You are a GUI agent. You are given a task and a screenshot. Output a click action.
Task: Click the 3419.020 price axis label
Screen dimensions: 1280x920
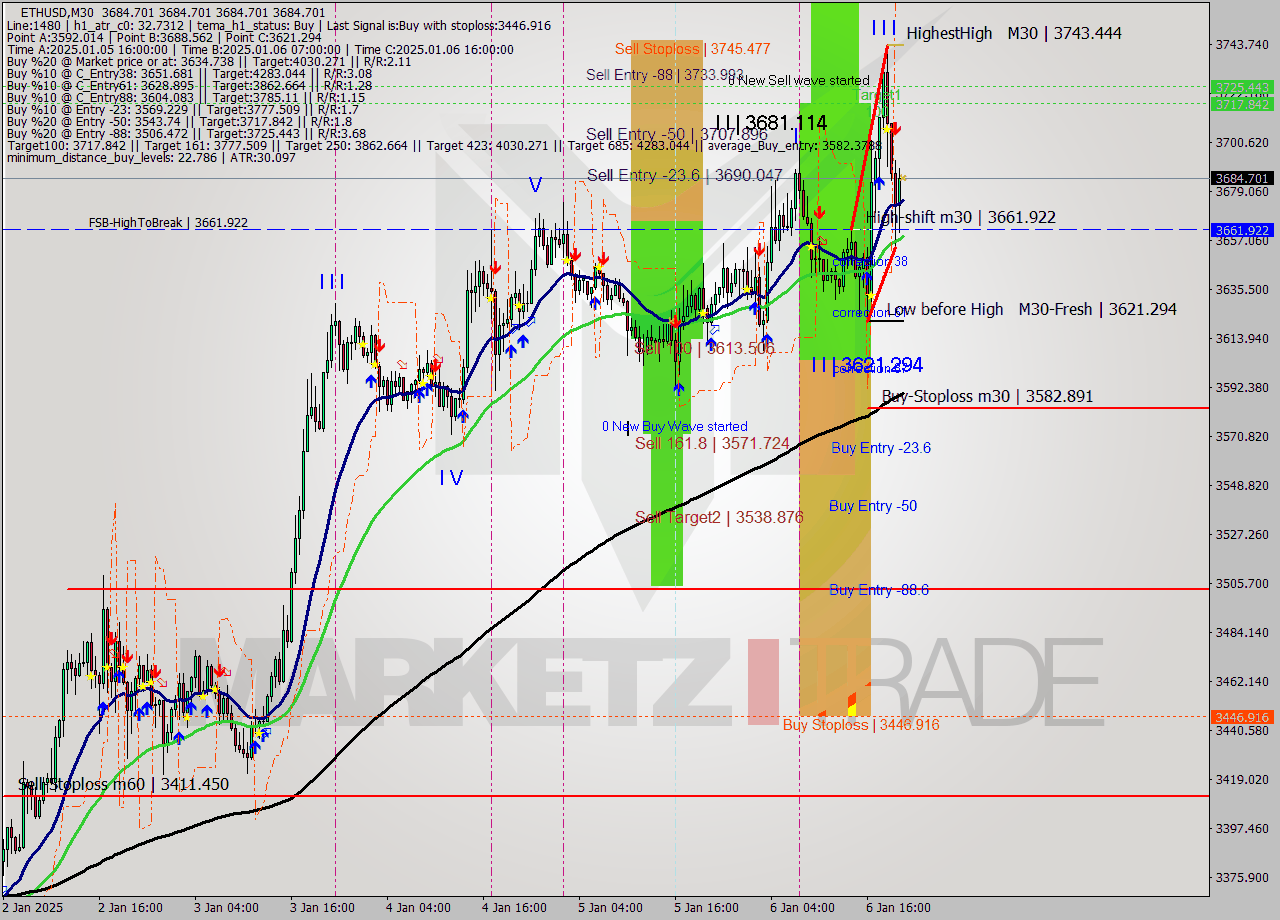(1241, 779)
